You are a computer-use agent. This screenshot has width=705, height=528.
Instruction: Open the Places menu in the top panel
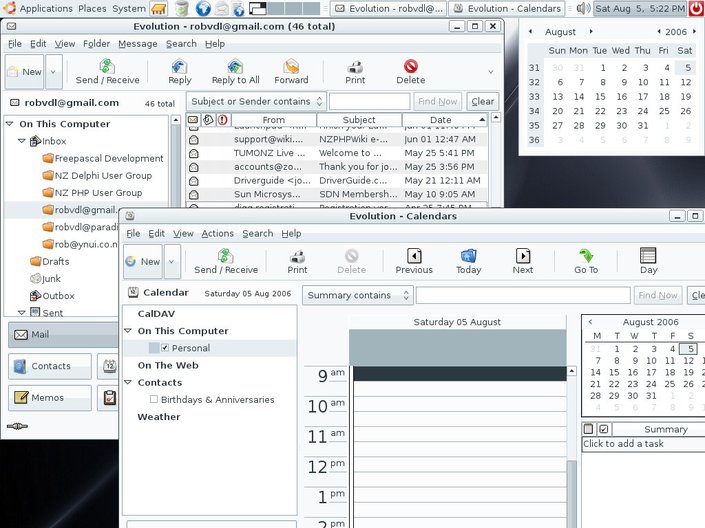93,8
